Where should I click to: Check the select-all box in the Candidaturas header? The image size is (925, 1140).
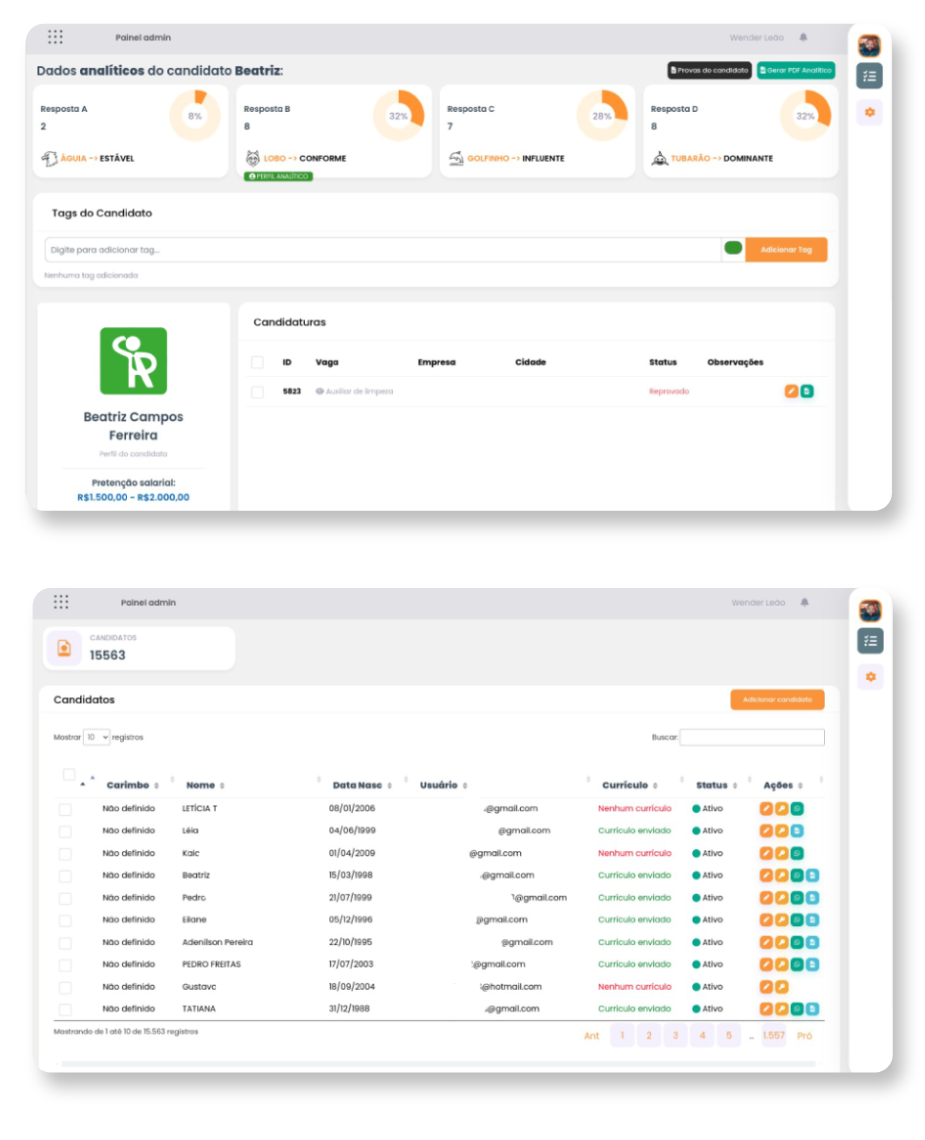[x=257, y=362]
